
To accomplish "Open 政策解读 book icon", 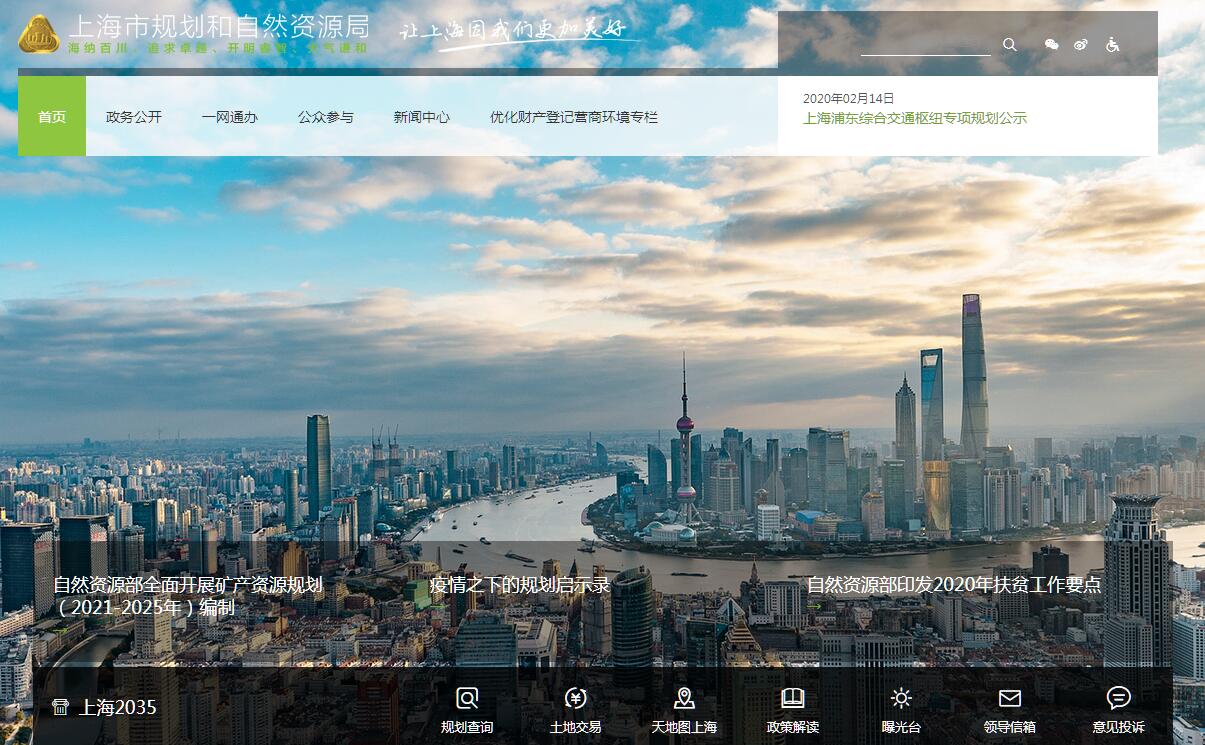I will pos(793,698).
